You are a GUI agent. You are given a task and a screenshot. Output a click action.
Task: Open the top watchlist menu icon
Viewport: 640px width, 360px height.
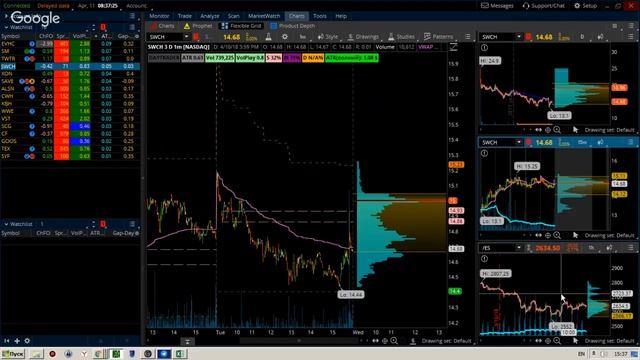tap(132, 27)
